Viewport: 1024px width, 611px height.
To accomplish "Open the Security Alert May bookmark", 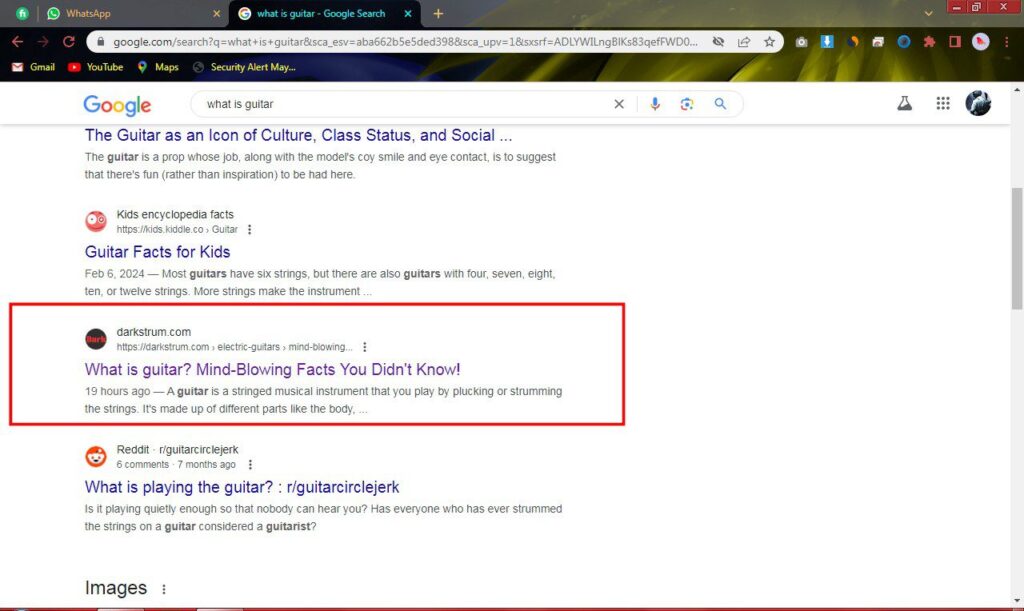I will click(x=245, y=67).
